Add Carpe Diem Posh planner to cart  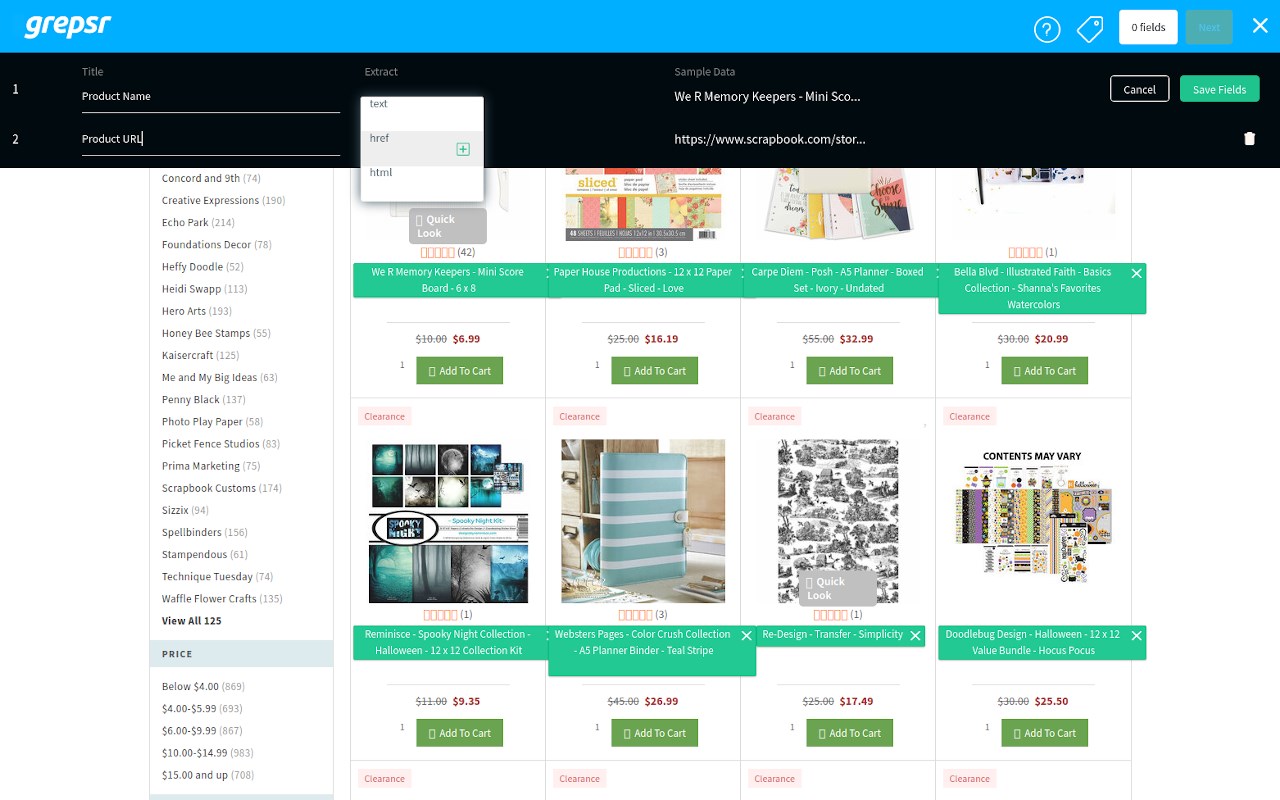850,371
